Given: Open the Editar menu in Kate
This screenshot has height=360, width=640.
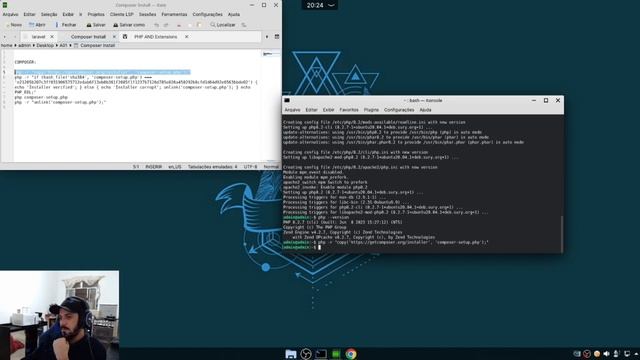Looking at the screenshot, I should click(29, 14).
